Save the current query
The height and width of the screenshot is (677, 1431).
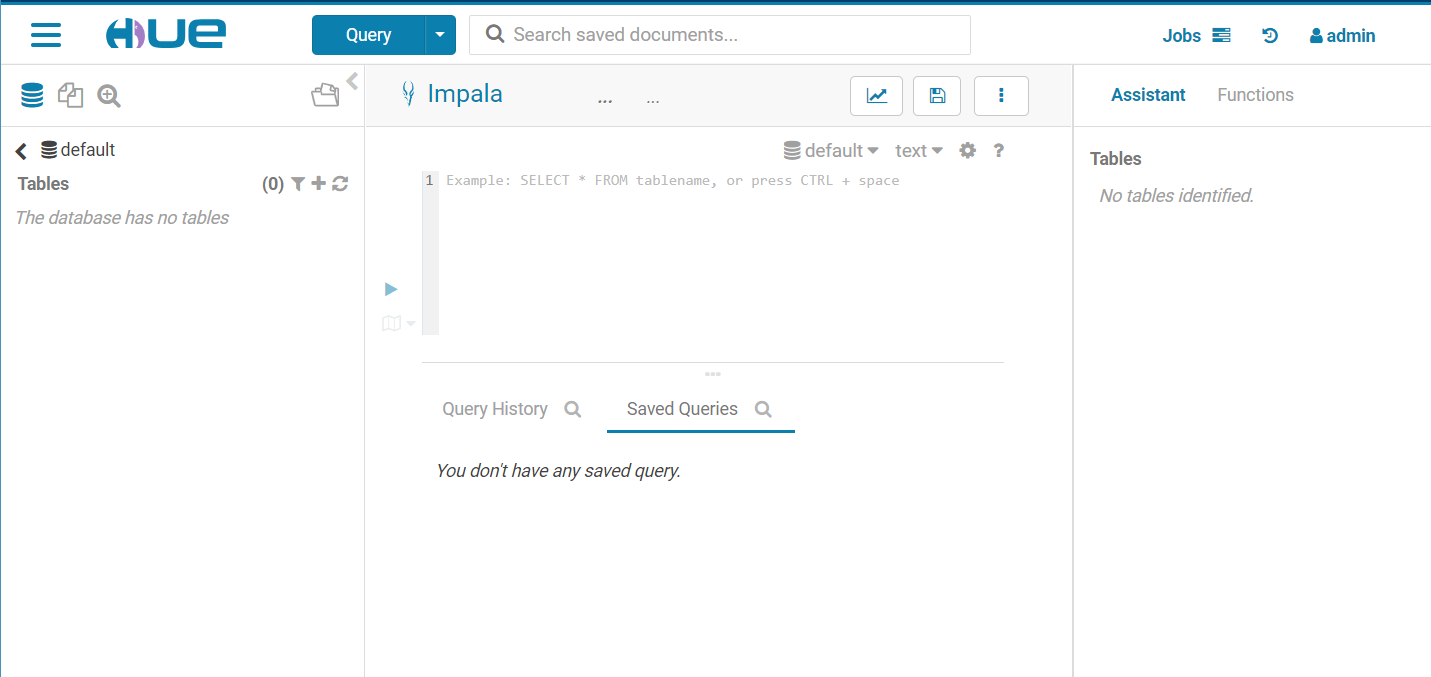(x=937, y=96)
